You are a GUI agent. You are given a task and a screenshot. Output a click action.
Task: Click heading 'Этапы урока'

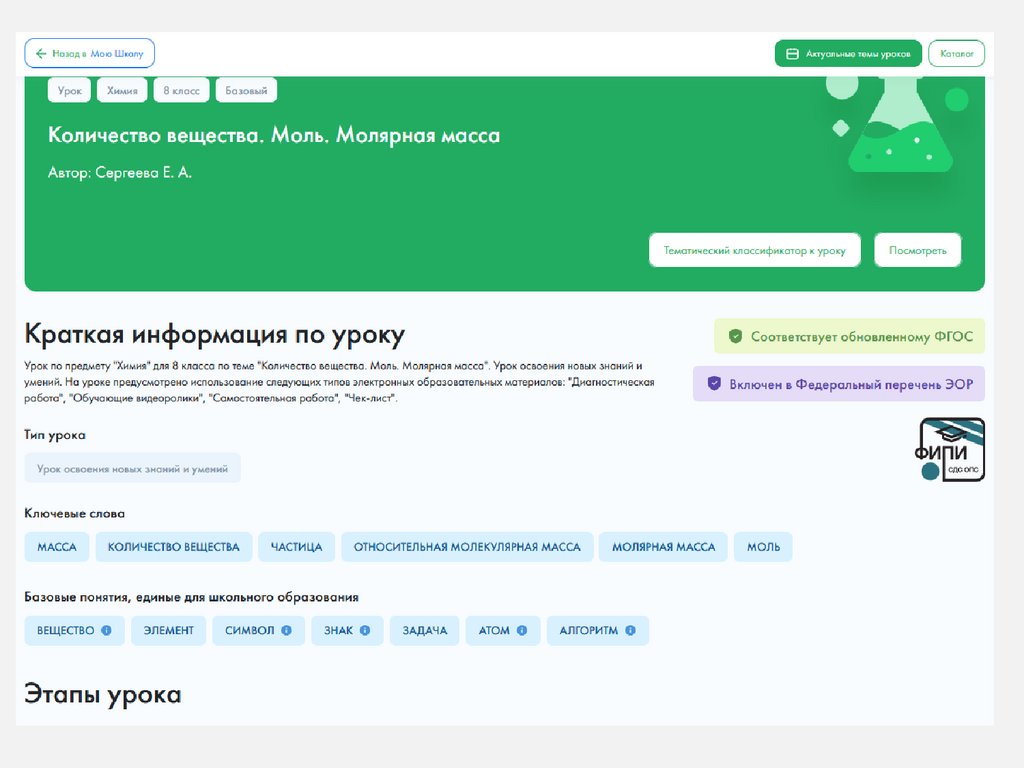103,694
